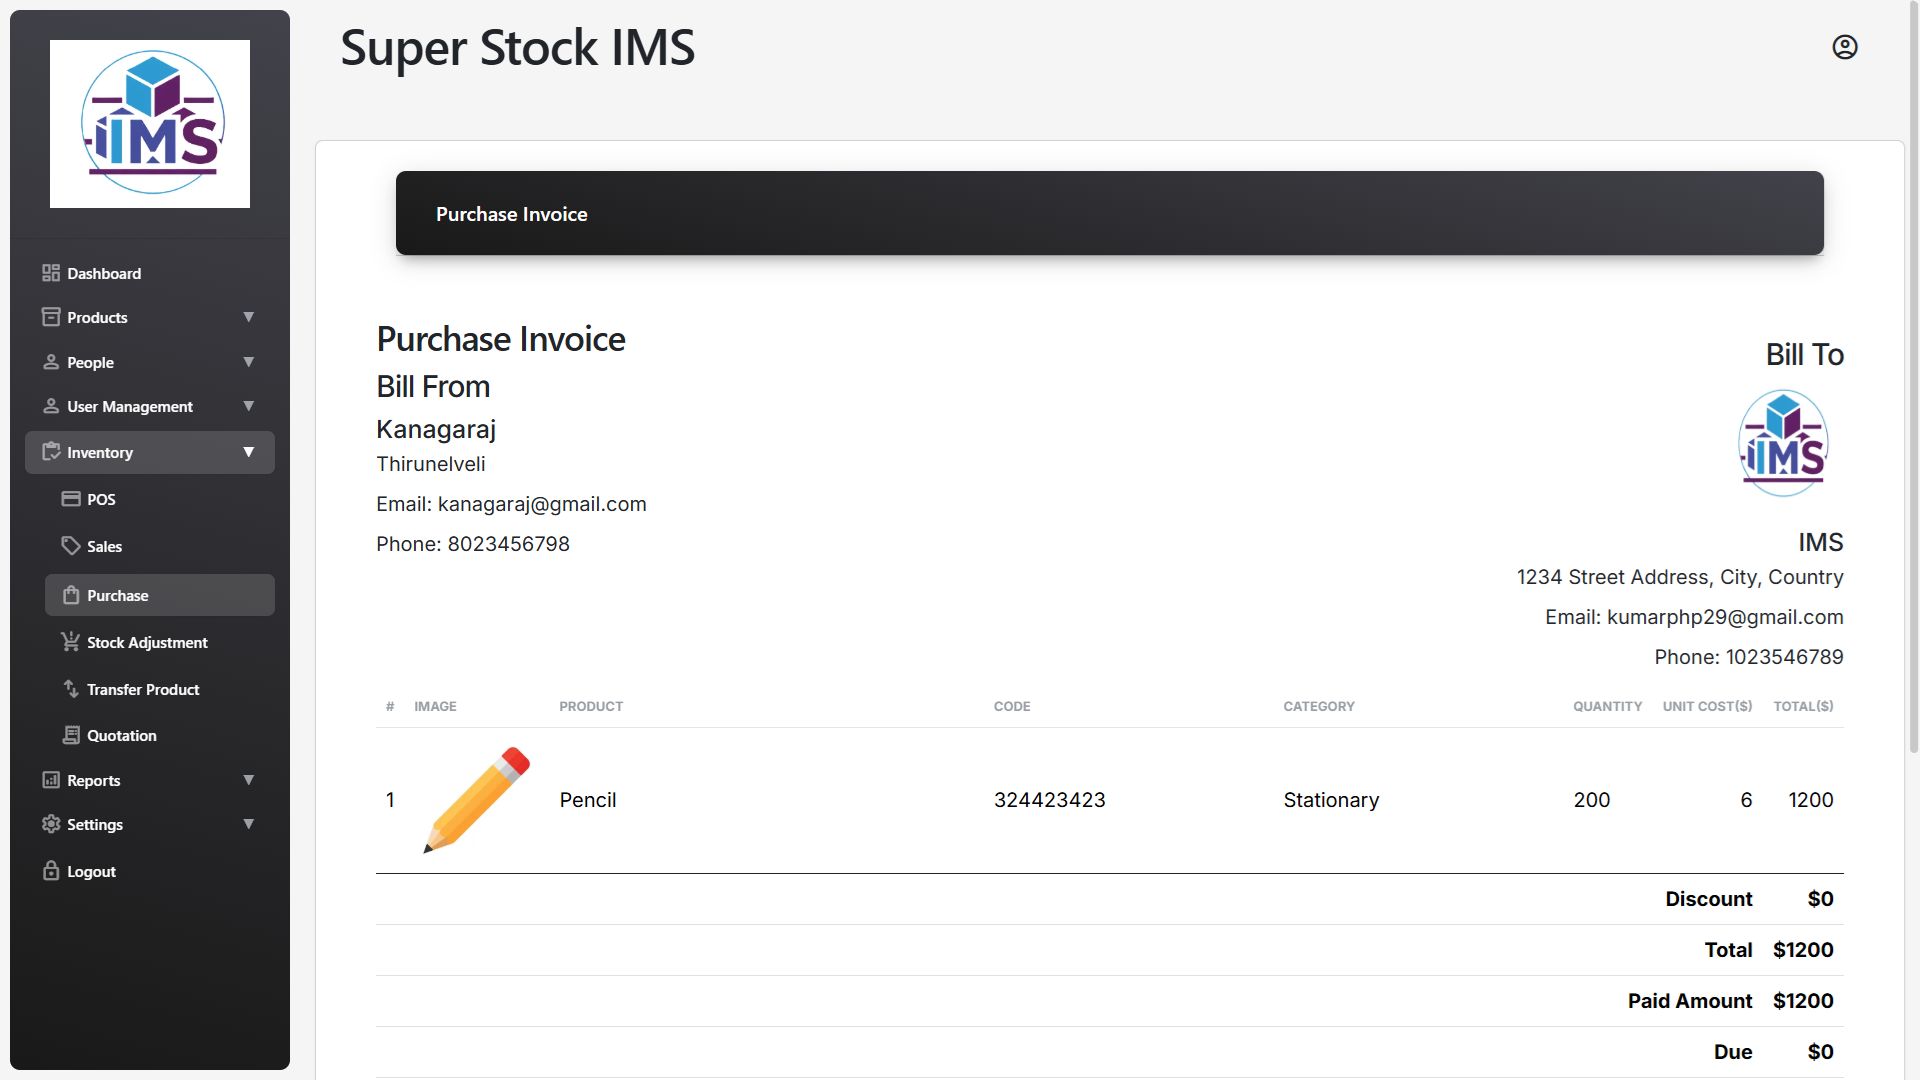This screenshot has height=1080, width=1920.
Task: Open the Quotation page from the sidebar
Action: (122, 736)
